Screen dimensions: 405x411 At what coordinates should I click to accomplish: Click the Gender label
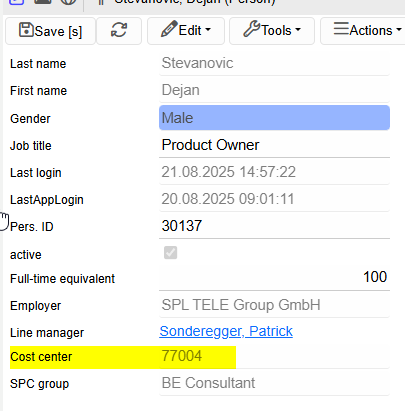[30, 119]
